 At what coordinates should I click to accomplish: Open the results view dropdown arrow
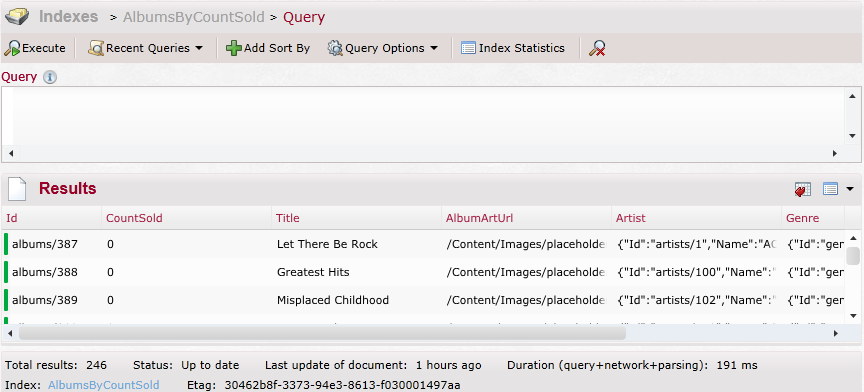[x=850, y=189]
